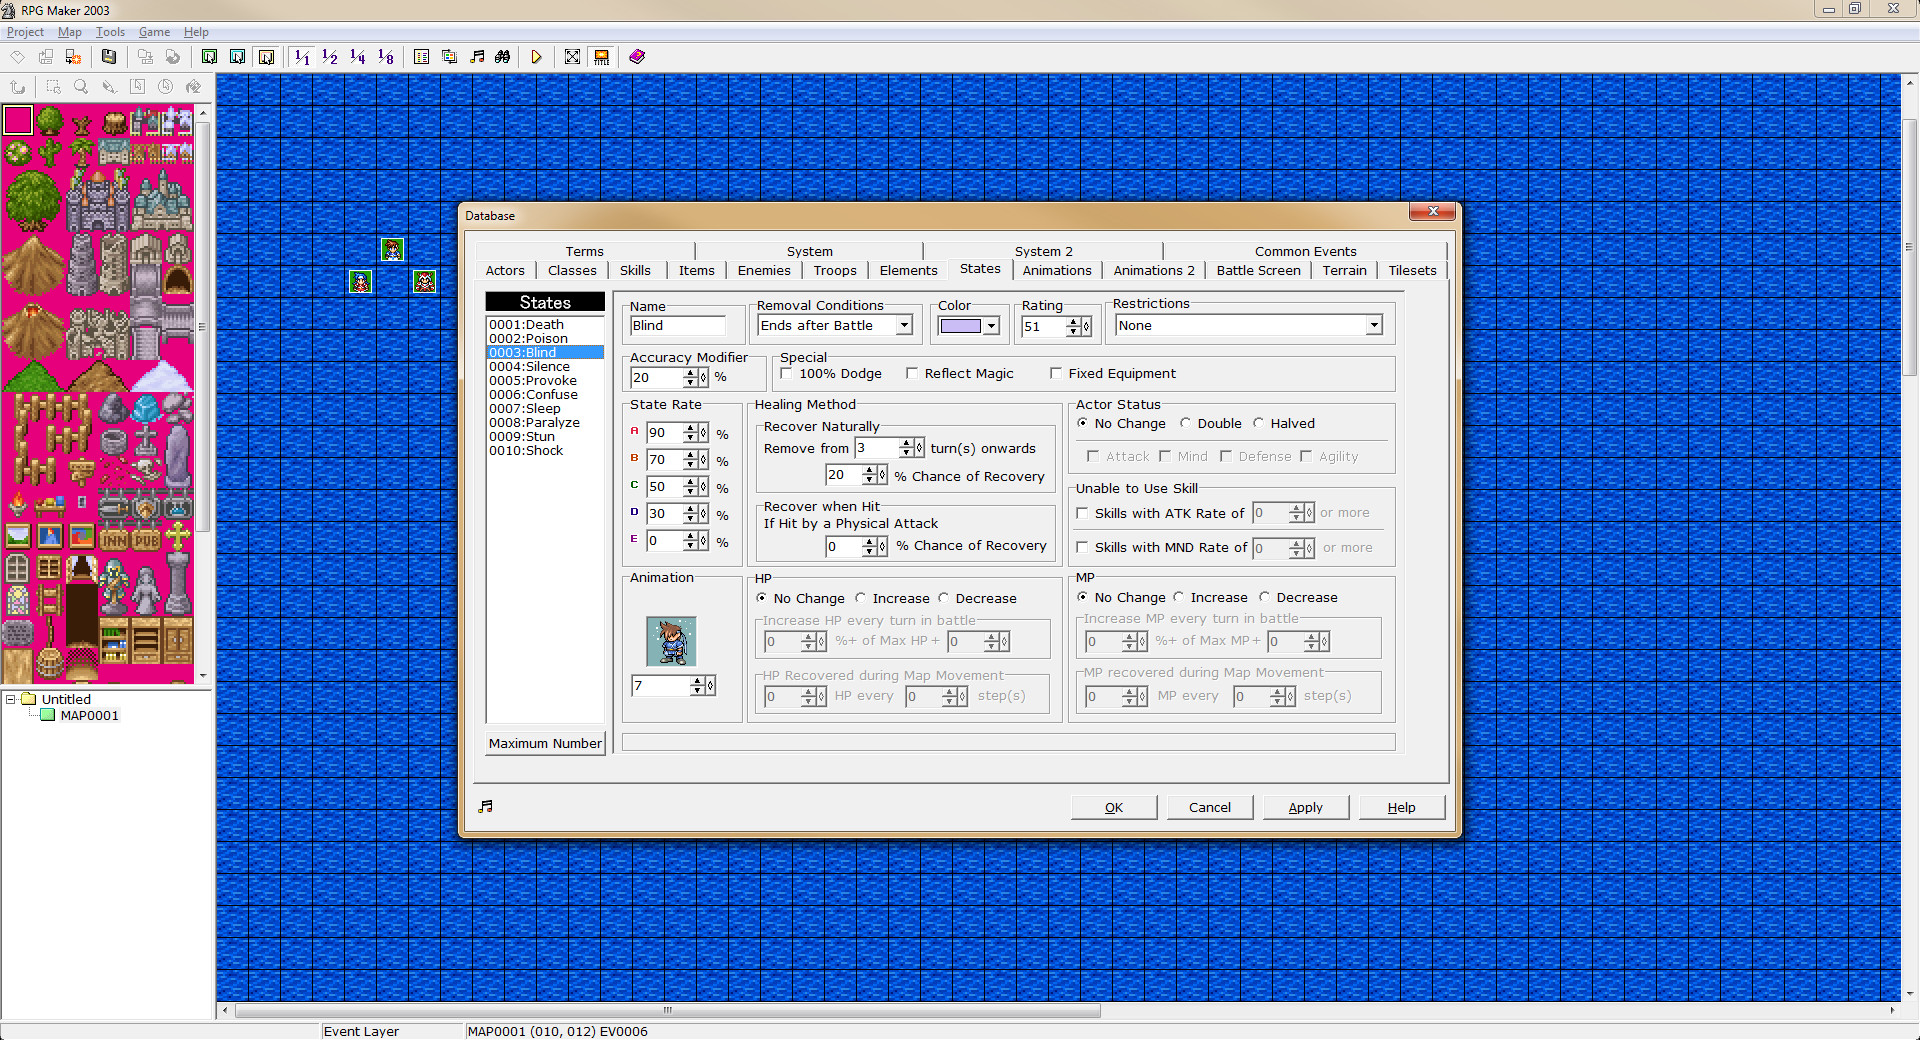Start playtest with the green arrow icon
The height and width of the screenshot is (1040, 1920).
pyautogui.click(x=537, y=57)
